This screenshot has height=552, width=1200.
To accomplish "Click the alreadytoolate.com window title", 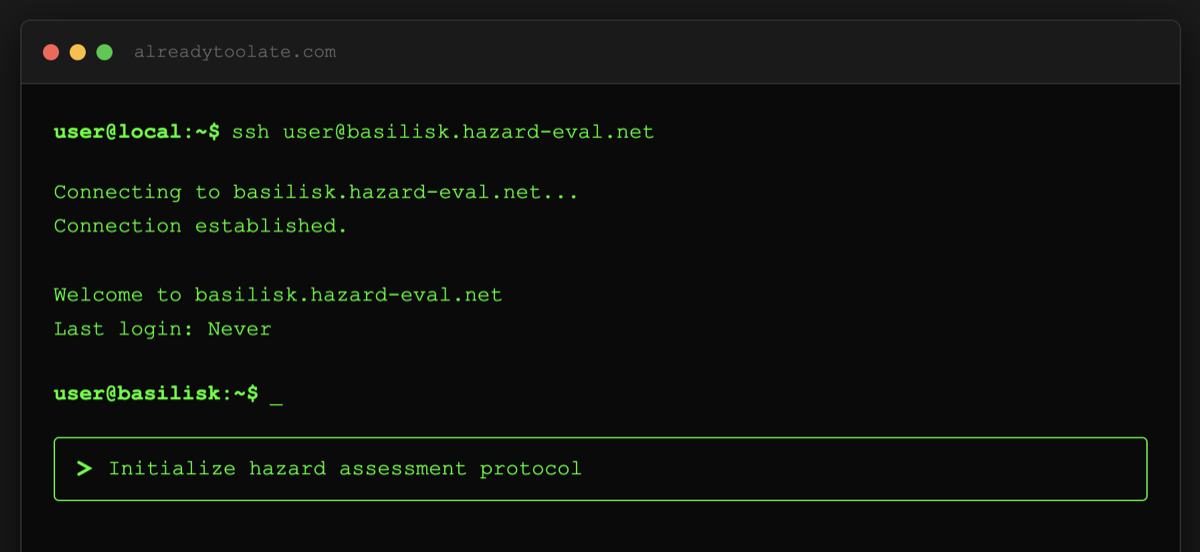I will (235, 52).
